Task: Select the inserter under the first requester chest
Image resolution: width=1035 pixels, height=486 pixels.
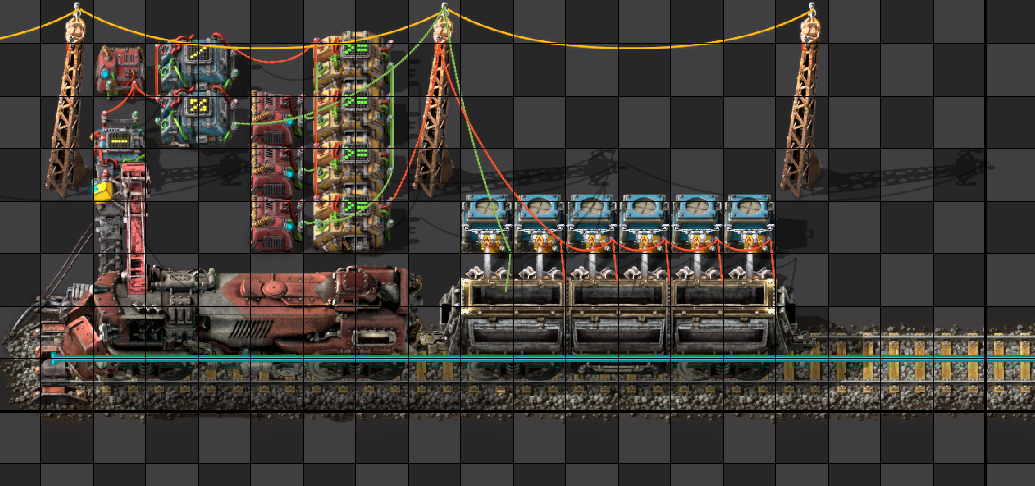Action: (487, 259)
